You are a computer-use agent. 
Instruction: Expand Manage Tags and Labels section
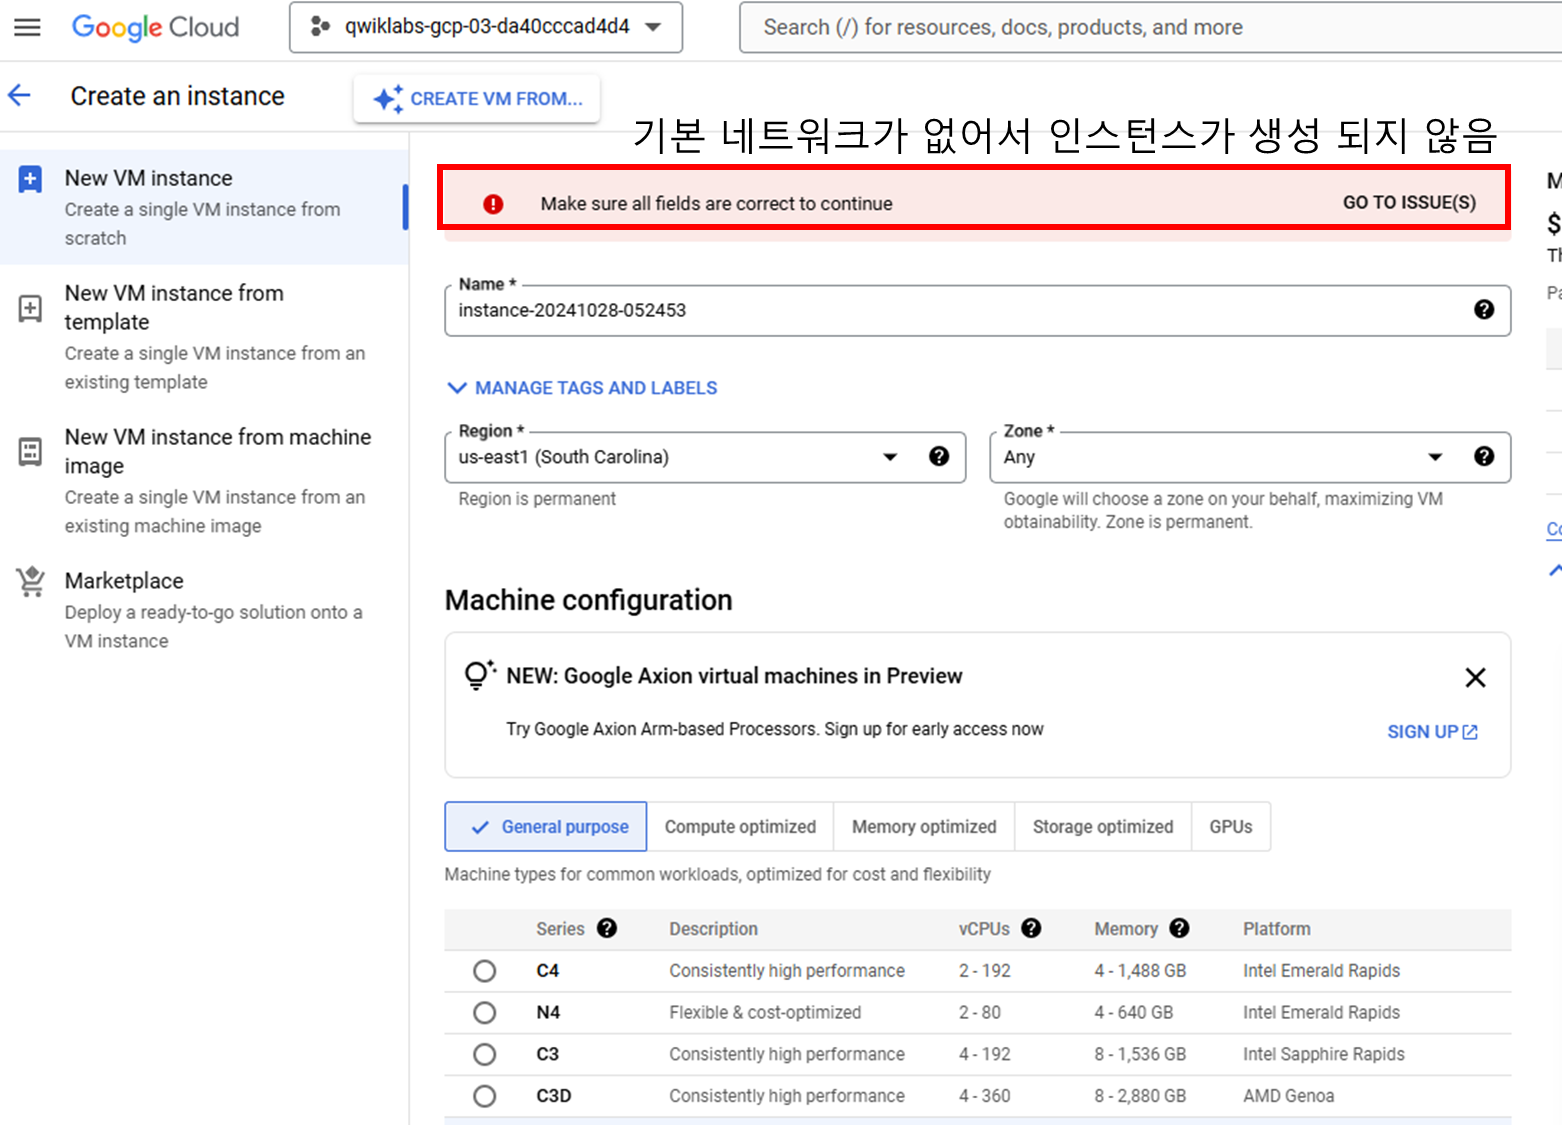583,388
